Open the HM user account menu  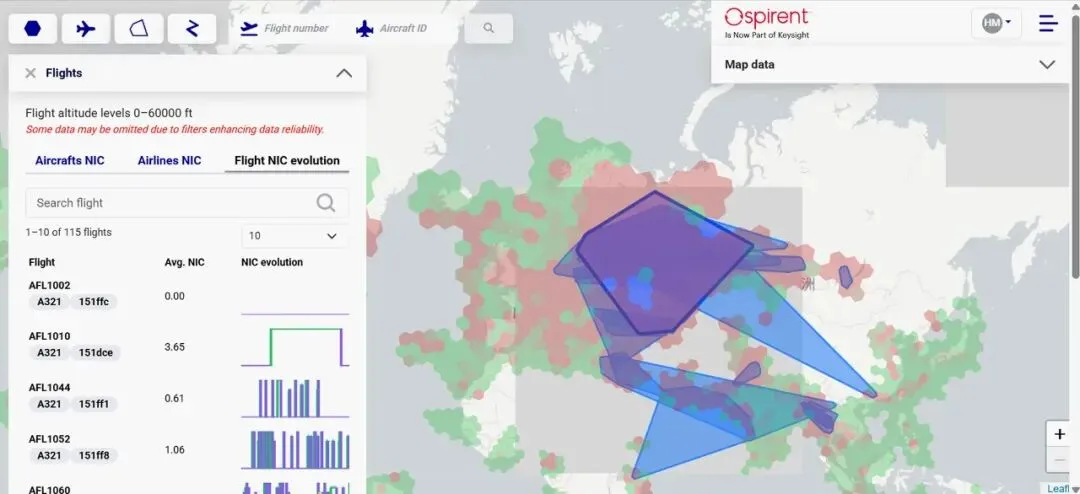[997, 23]
